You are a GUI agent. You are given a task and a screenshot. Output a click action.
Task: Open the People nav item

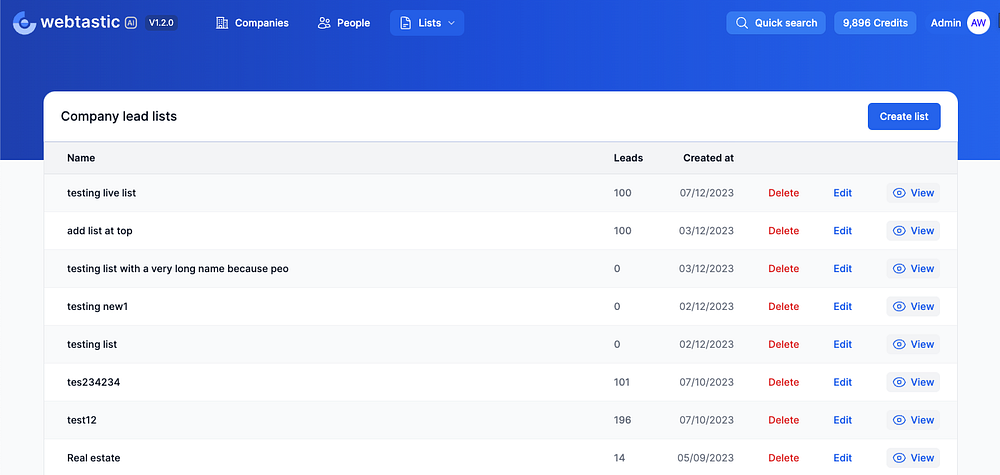coord(344,23)
